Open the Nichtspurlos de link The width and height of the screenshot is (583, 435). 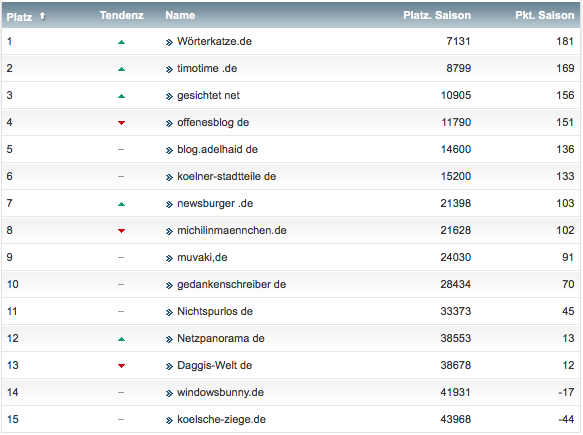[x=215, y=311]
